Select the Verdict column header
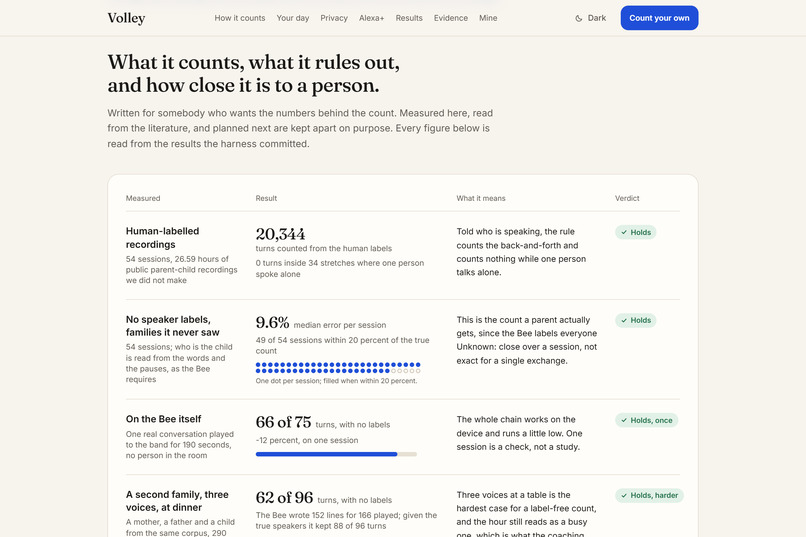 (x=627, y=198)
